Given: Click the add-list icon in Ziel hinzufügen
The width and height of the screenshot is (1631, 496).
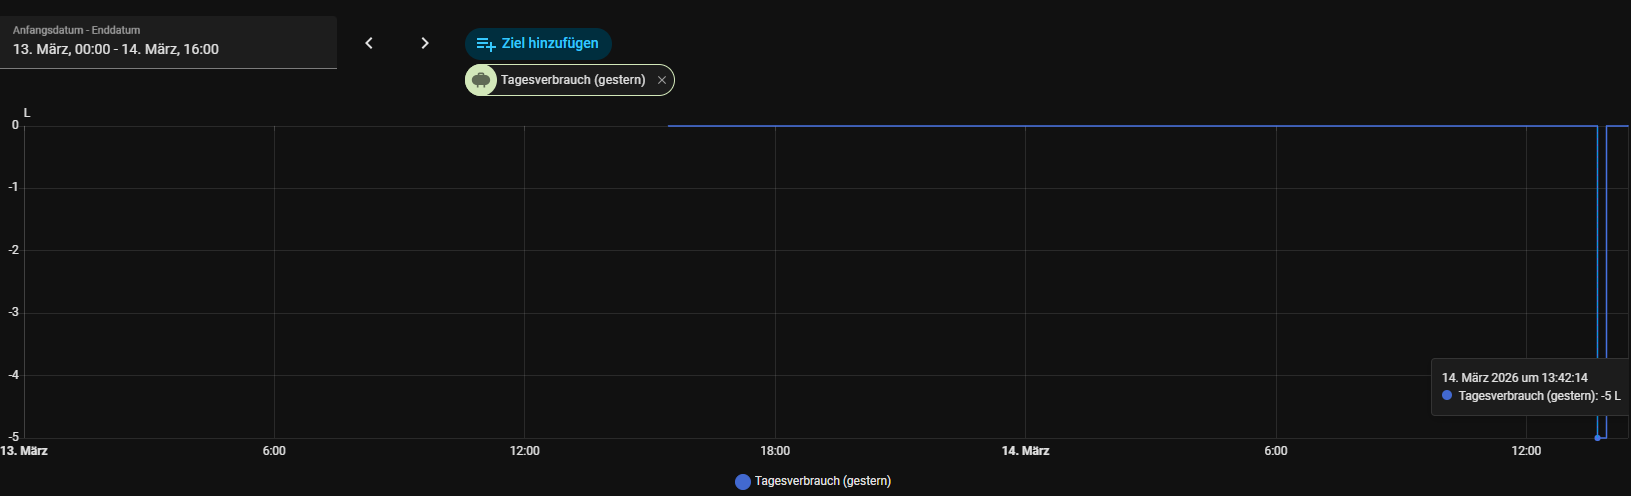Looking at the screenshot, I should (485, 44).
